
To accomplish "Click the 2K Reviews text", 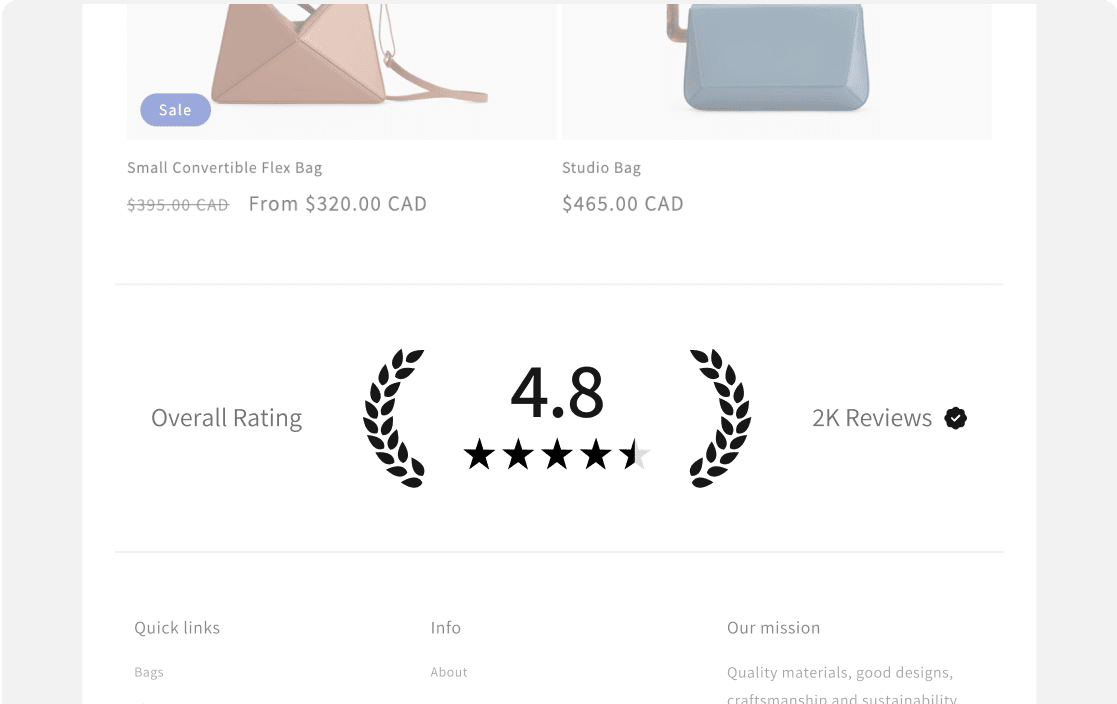I will click(x=872, y=418).
